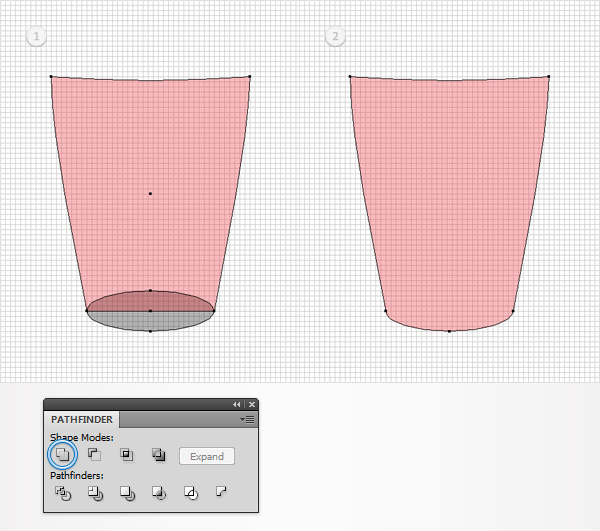Apply Outline pathfinder
This screenshot has height=531, width=600.
tap(191, 493)
